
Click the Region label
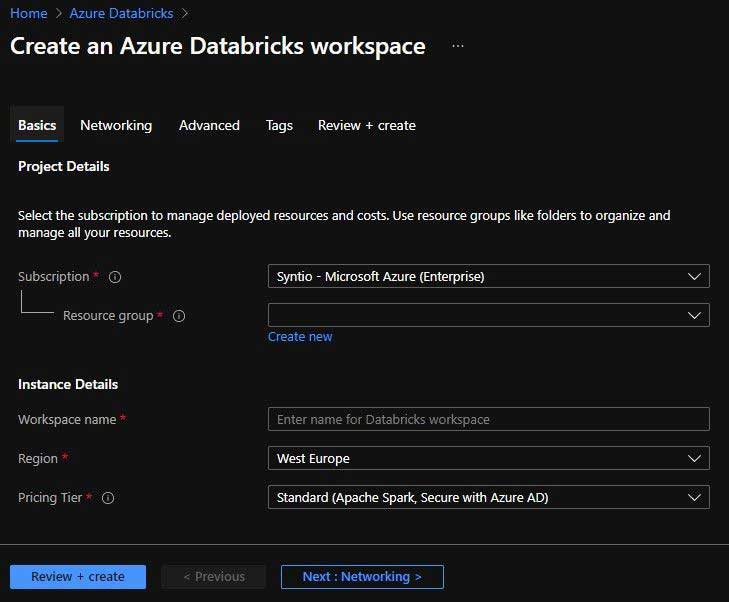coord(38,458)
